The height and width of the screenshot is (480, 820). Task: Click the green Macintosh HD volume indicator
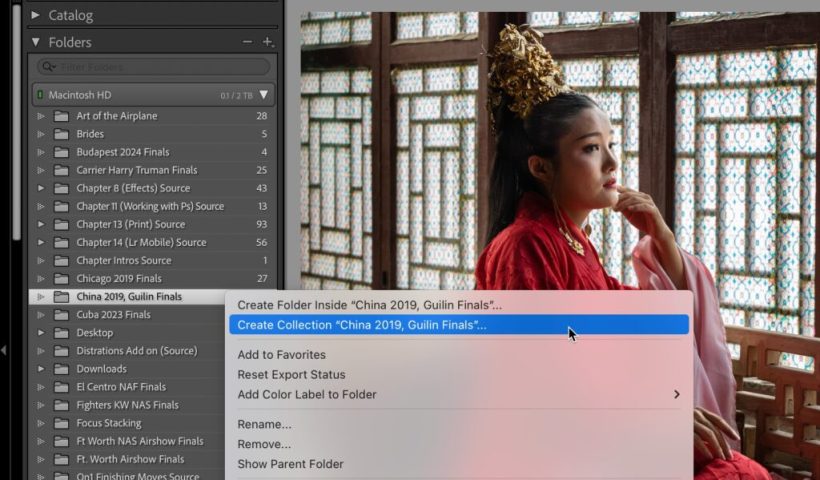click(x=41, y=95)
